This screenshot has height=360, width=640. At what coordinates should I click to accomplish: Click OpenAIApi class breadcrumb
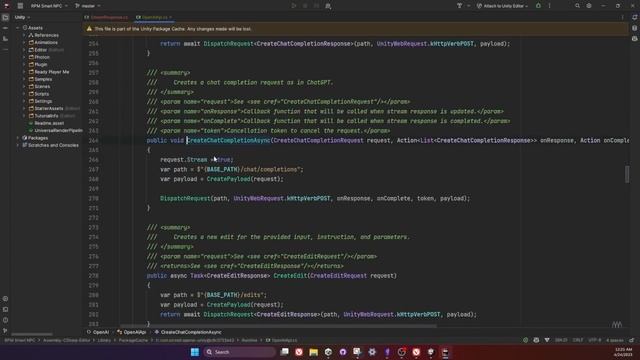[x=131, y=332]
